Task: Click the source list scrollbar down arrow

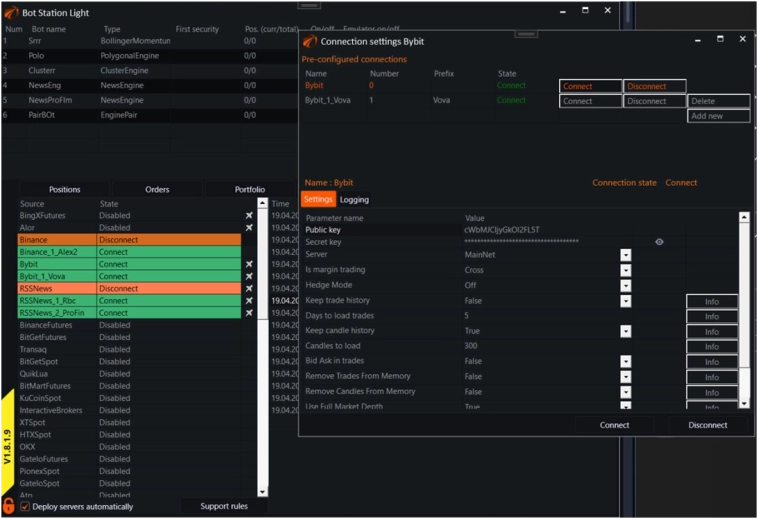Action: (x=262, y=492)
